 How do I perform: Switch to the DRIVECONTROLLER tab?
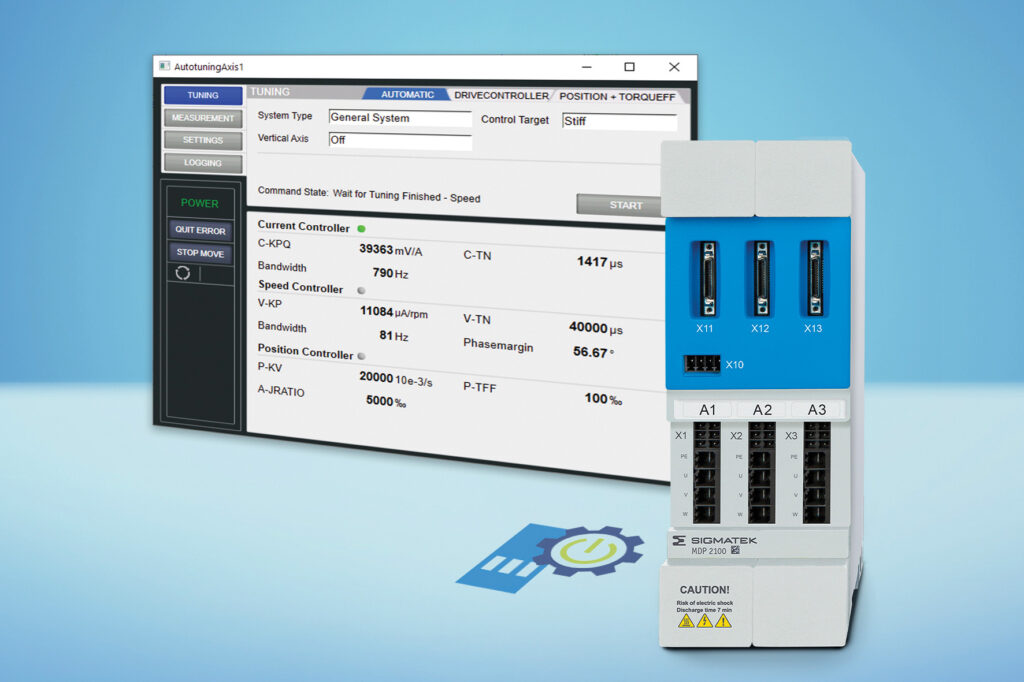pyautogui.click(x=501, y=96)
